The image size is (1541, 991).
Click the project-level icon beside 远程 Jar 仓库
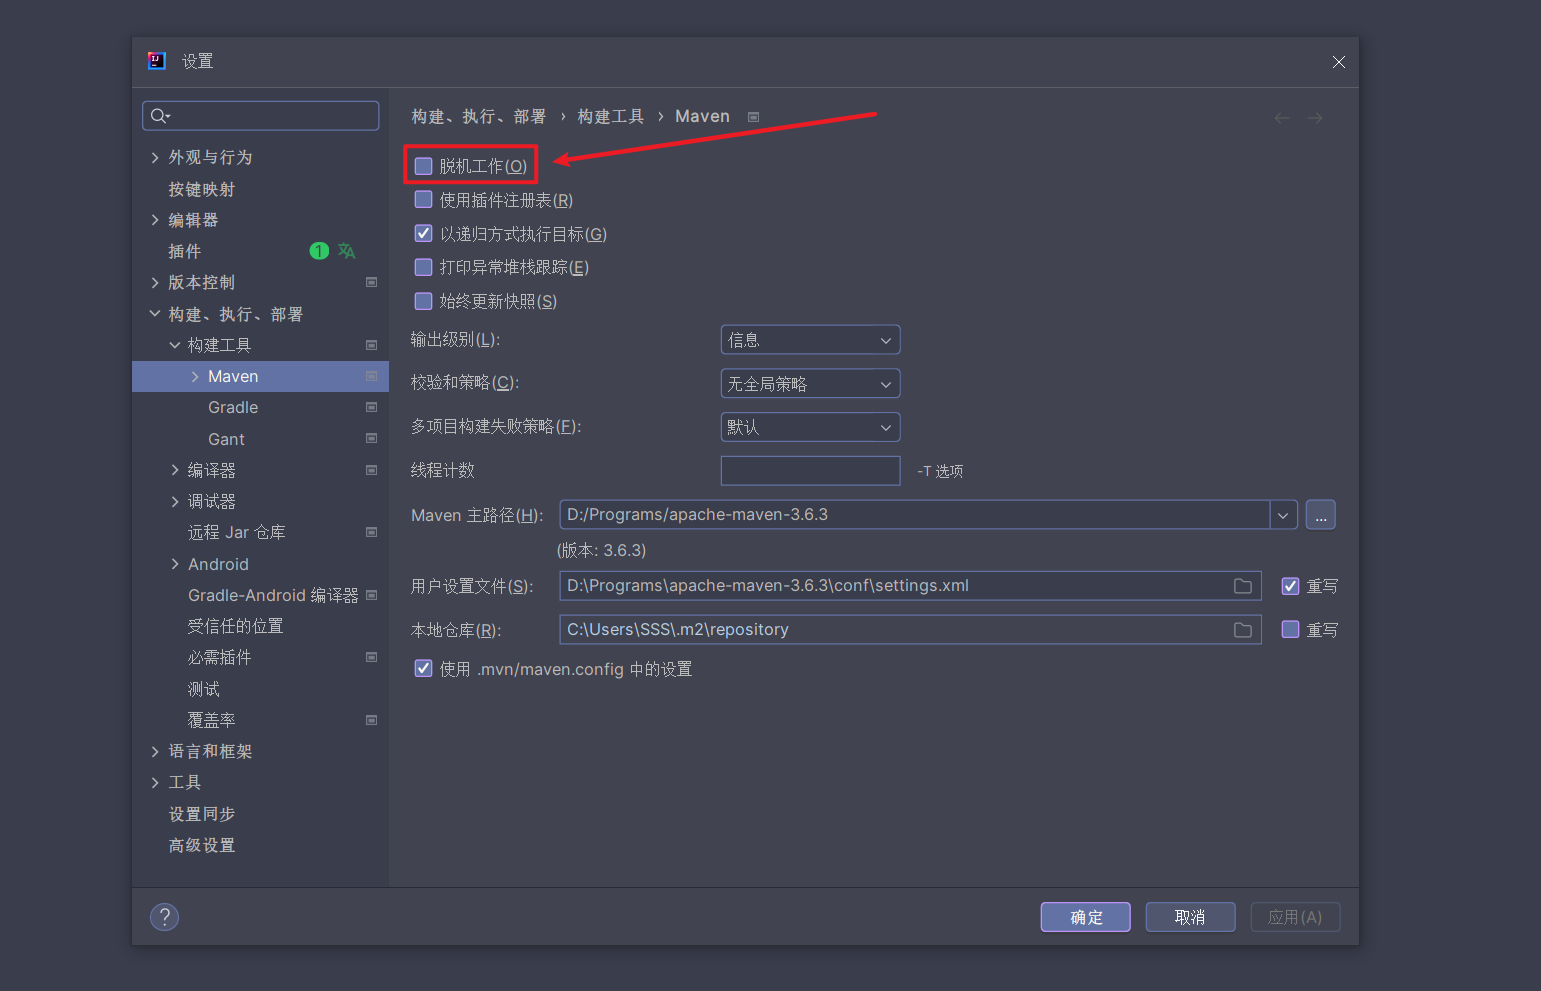pyautogui.click(x=372, y=532)
